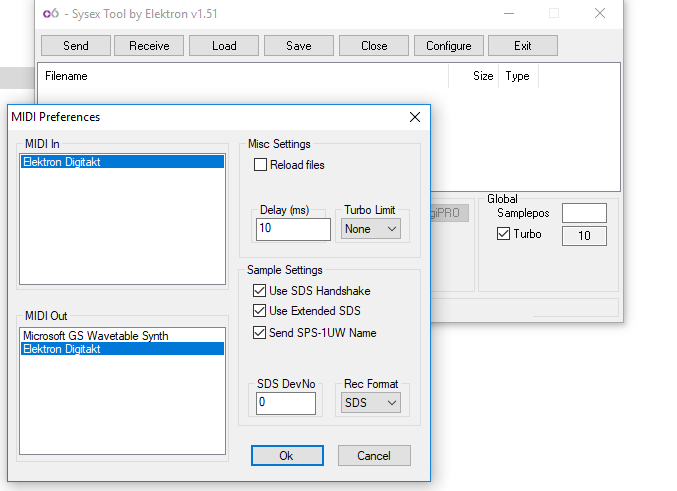Click the Close button in toolbar row
Viewport: 677px width, 491px height.
click(x=374, y=46)
